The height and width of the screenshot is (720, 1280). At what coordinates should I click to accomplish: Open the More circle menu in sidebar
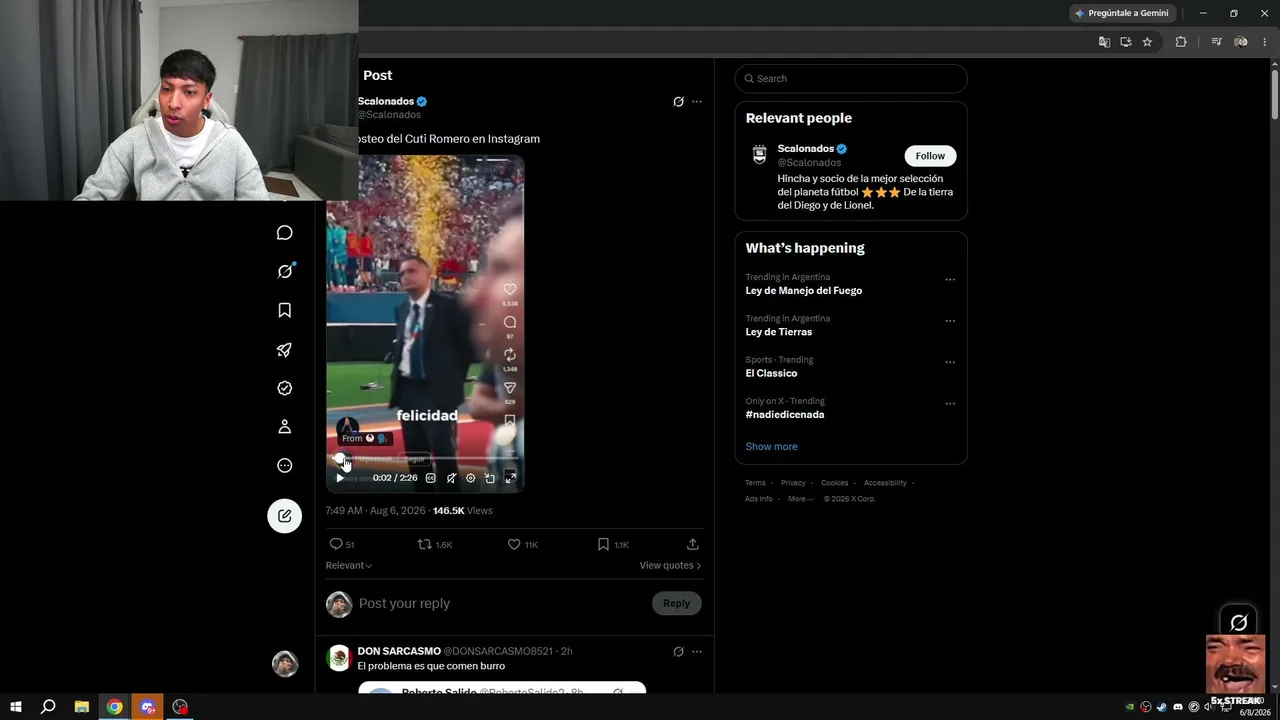click(x=285, y=465)
